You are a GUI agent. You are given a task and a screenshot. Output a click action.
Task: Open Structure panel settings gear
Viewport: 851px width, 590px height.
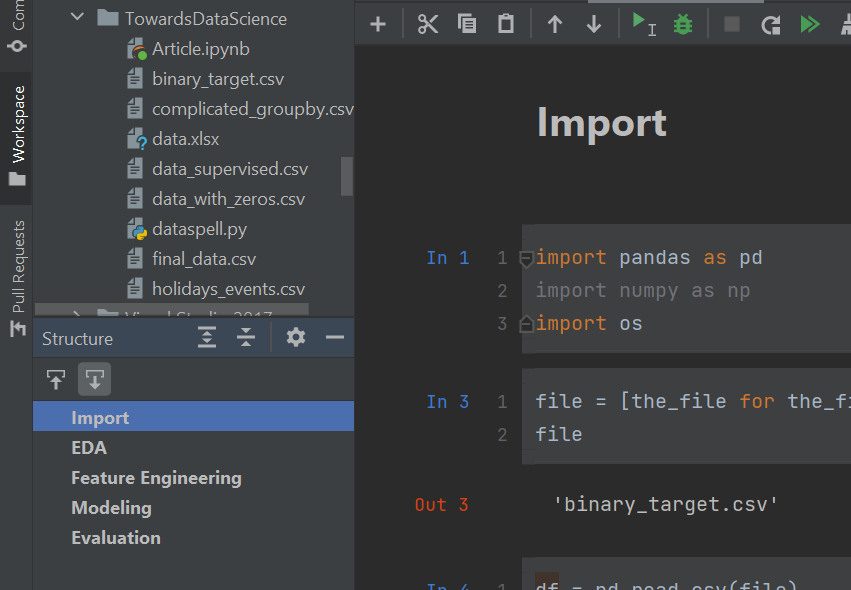point(295,338)
